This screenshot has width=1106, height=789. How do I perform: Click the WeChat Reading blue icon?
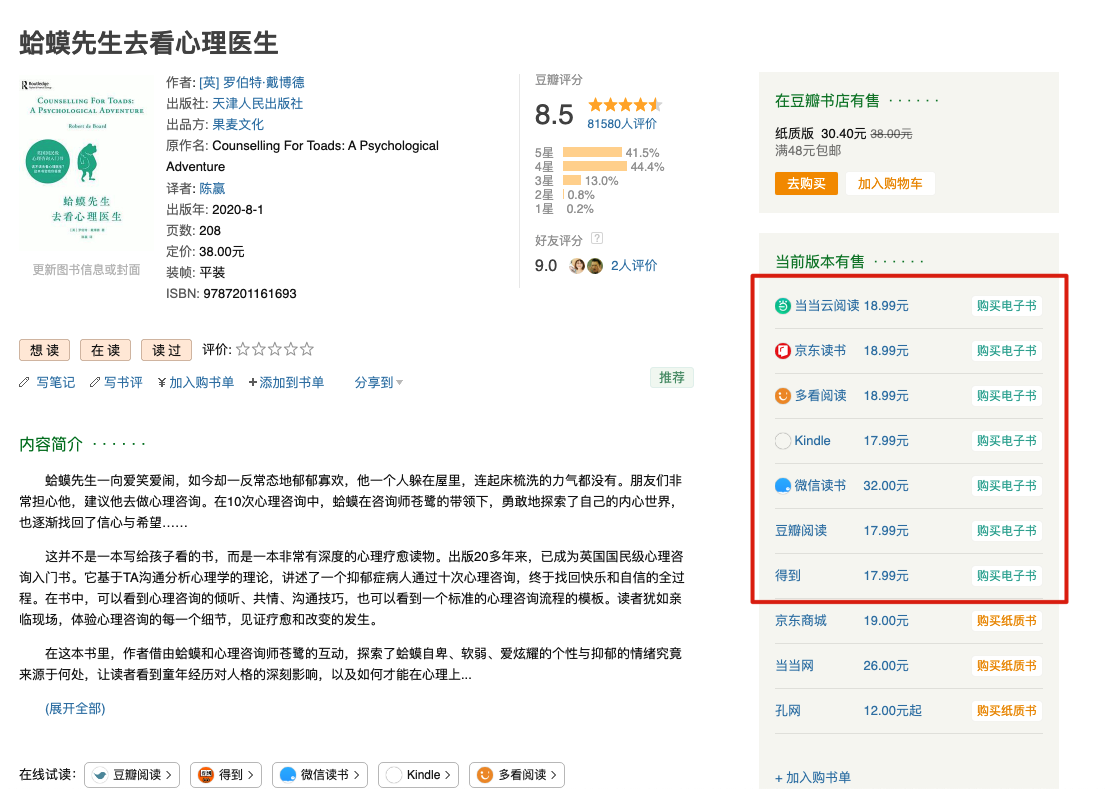click(783, 486)
